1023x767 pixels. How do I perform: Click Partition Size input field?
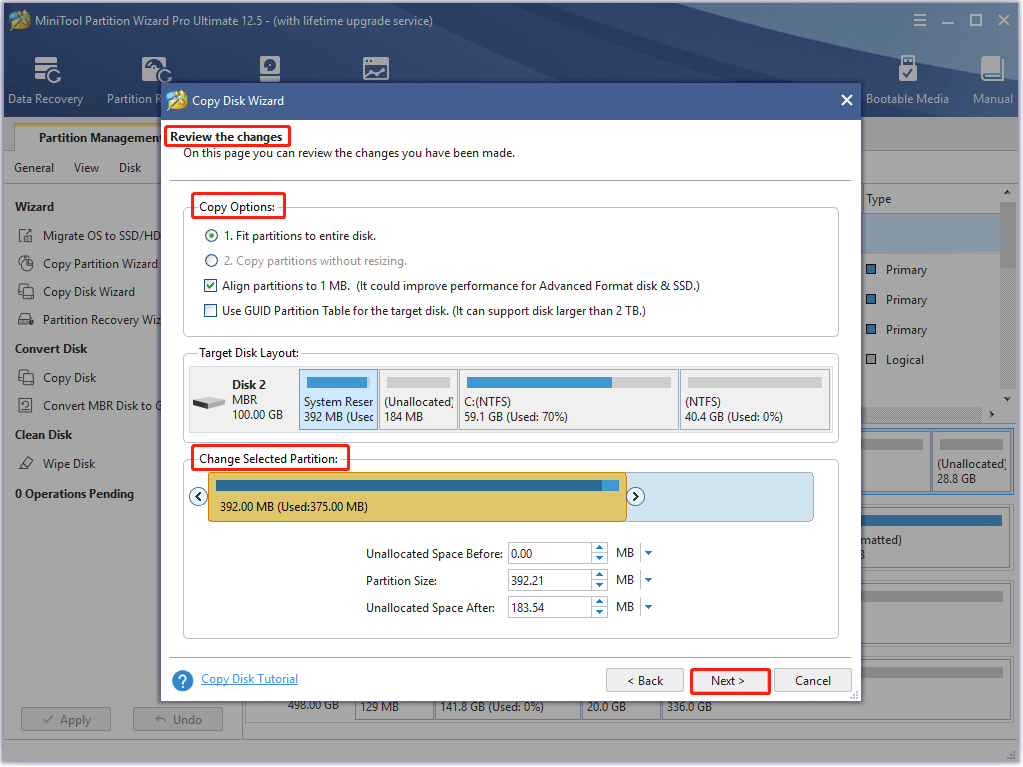[x=549, y=580]
